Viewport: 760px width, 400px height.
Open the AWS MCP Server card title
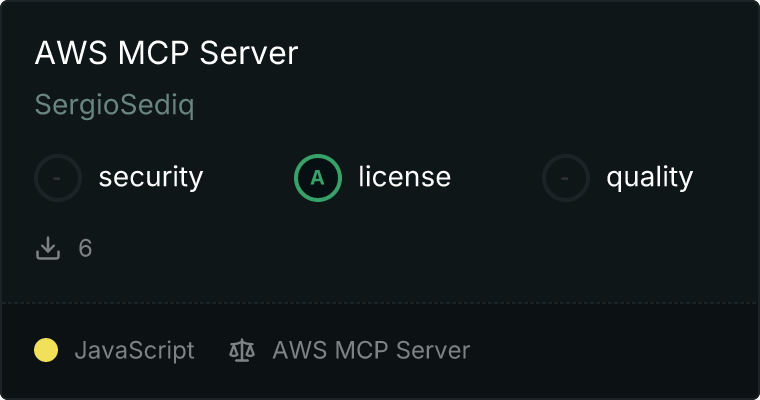click(x=166, y=53)
